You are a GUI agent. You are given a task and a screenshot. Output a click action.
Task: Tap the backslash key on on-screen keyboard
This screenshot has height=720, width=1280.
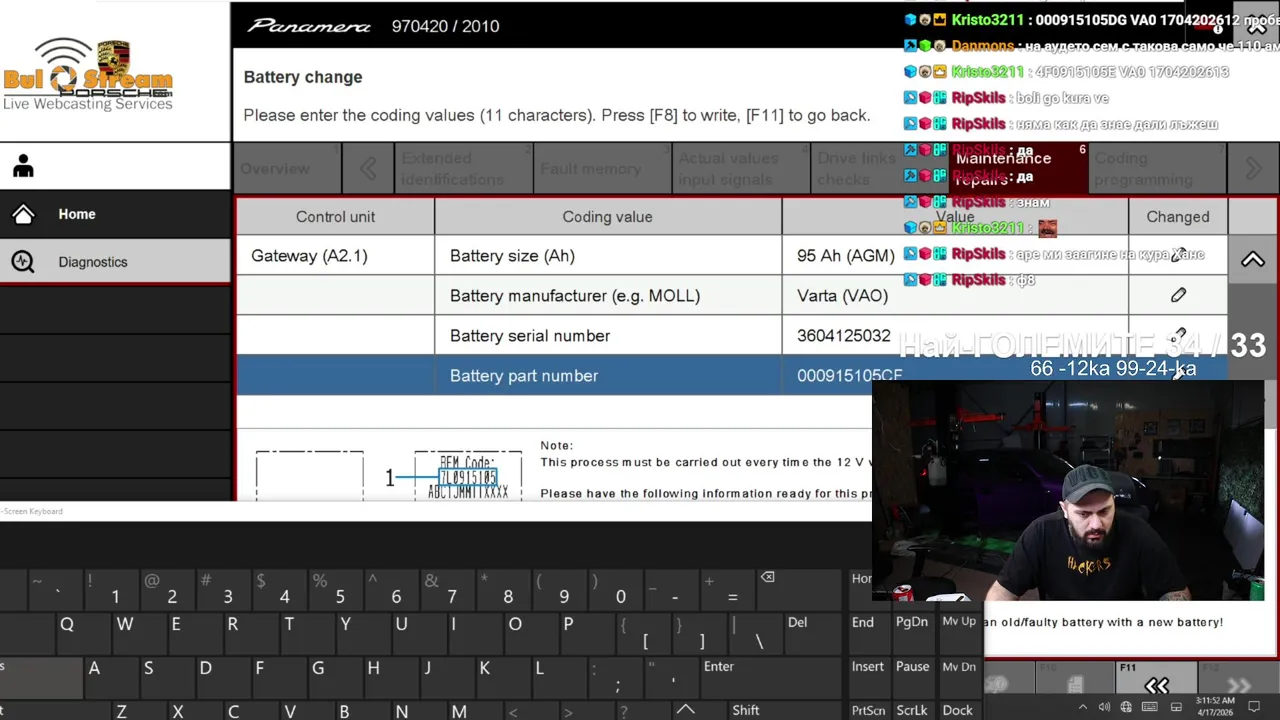757,634
